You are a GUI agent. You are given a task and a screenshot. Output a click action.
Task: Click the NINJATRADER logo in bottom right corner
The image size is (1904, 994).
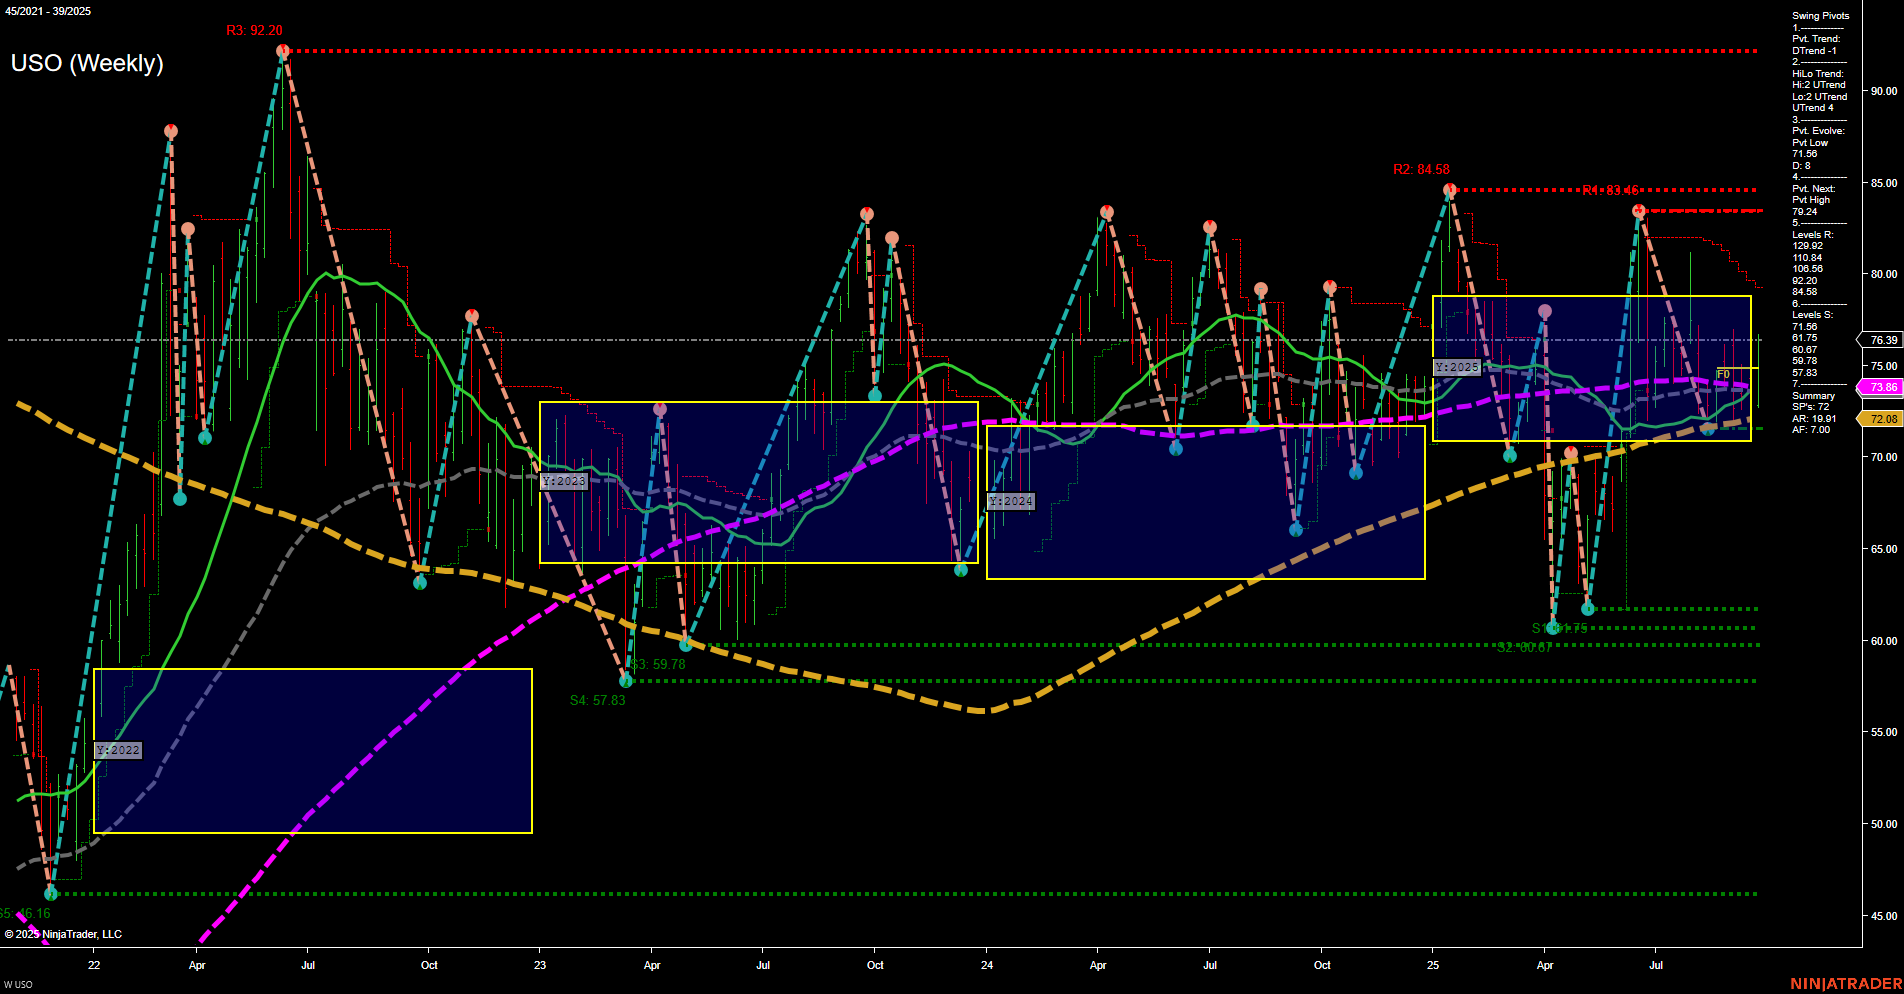click(x=1846, y=984)
